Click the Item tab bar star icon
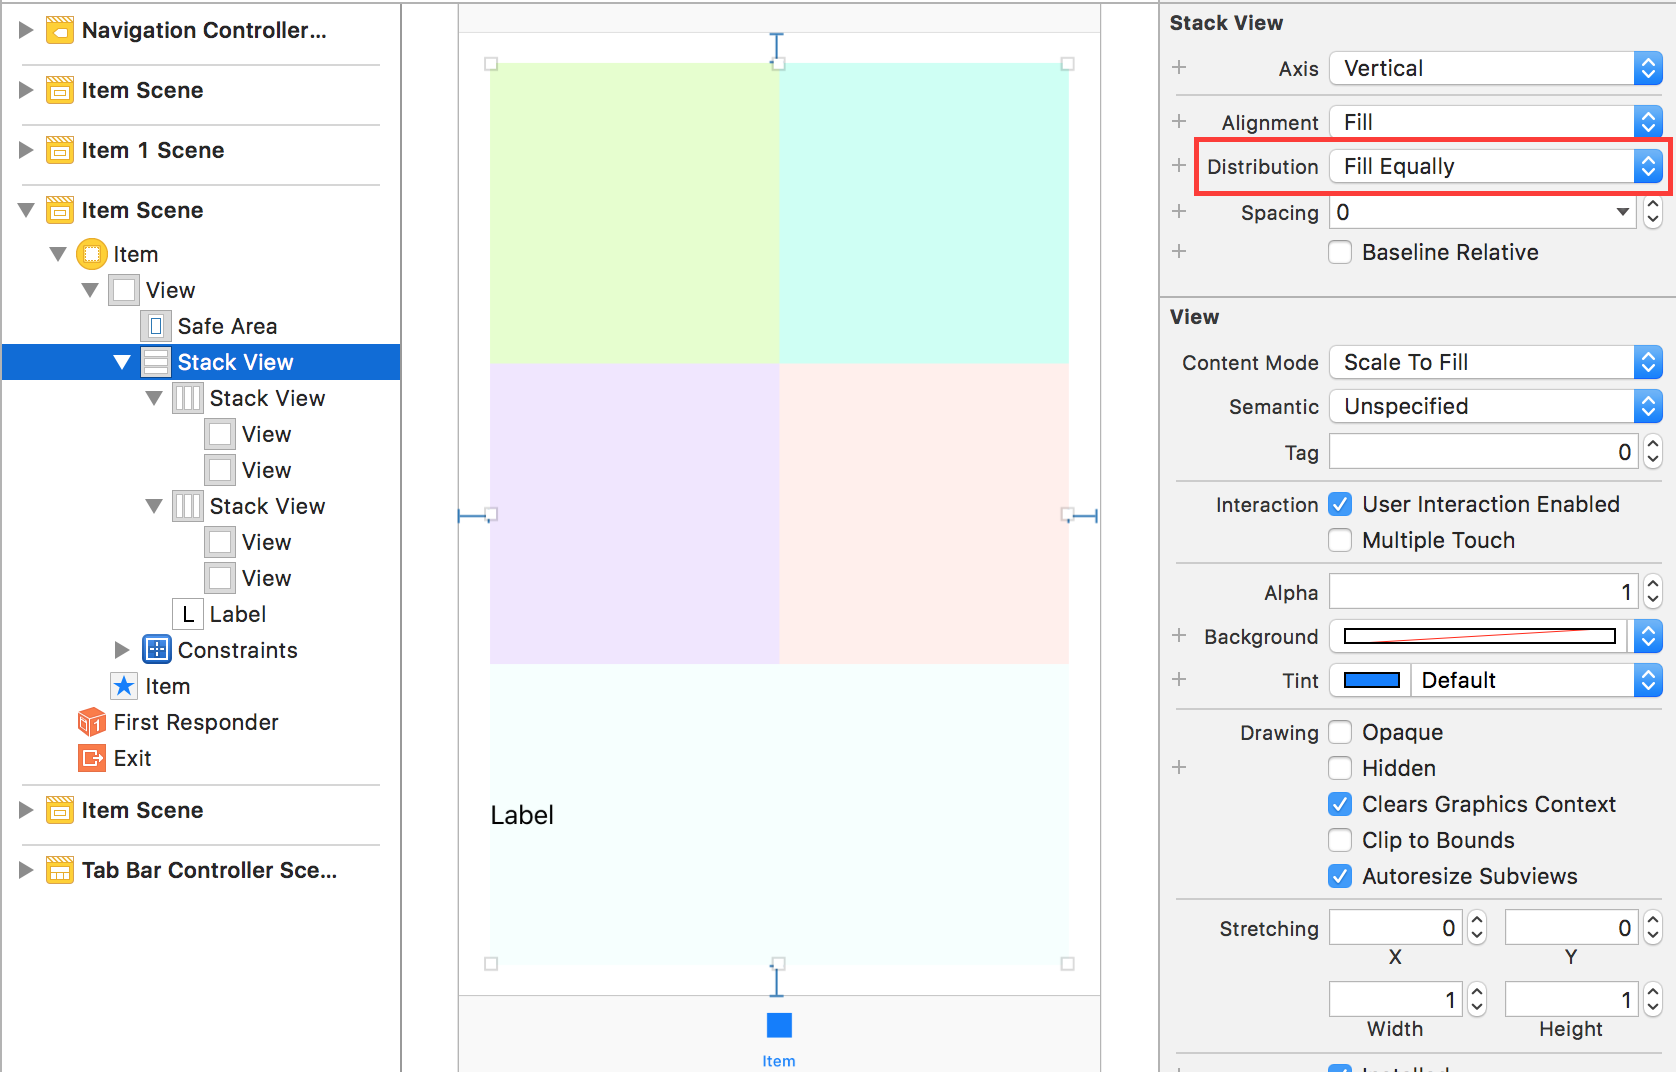Screen dimensions: 1676x1072 tap(124, 686)
